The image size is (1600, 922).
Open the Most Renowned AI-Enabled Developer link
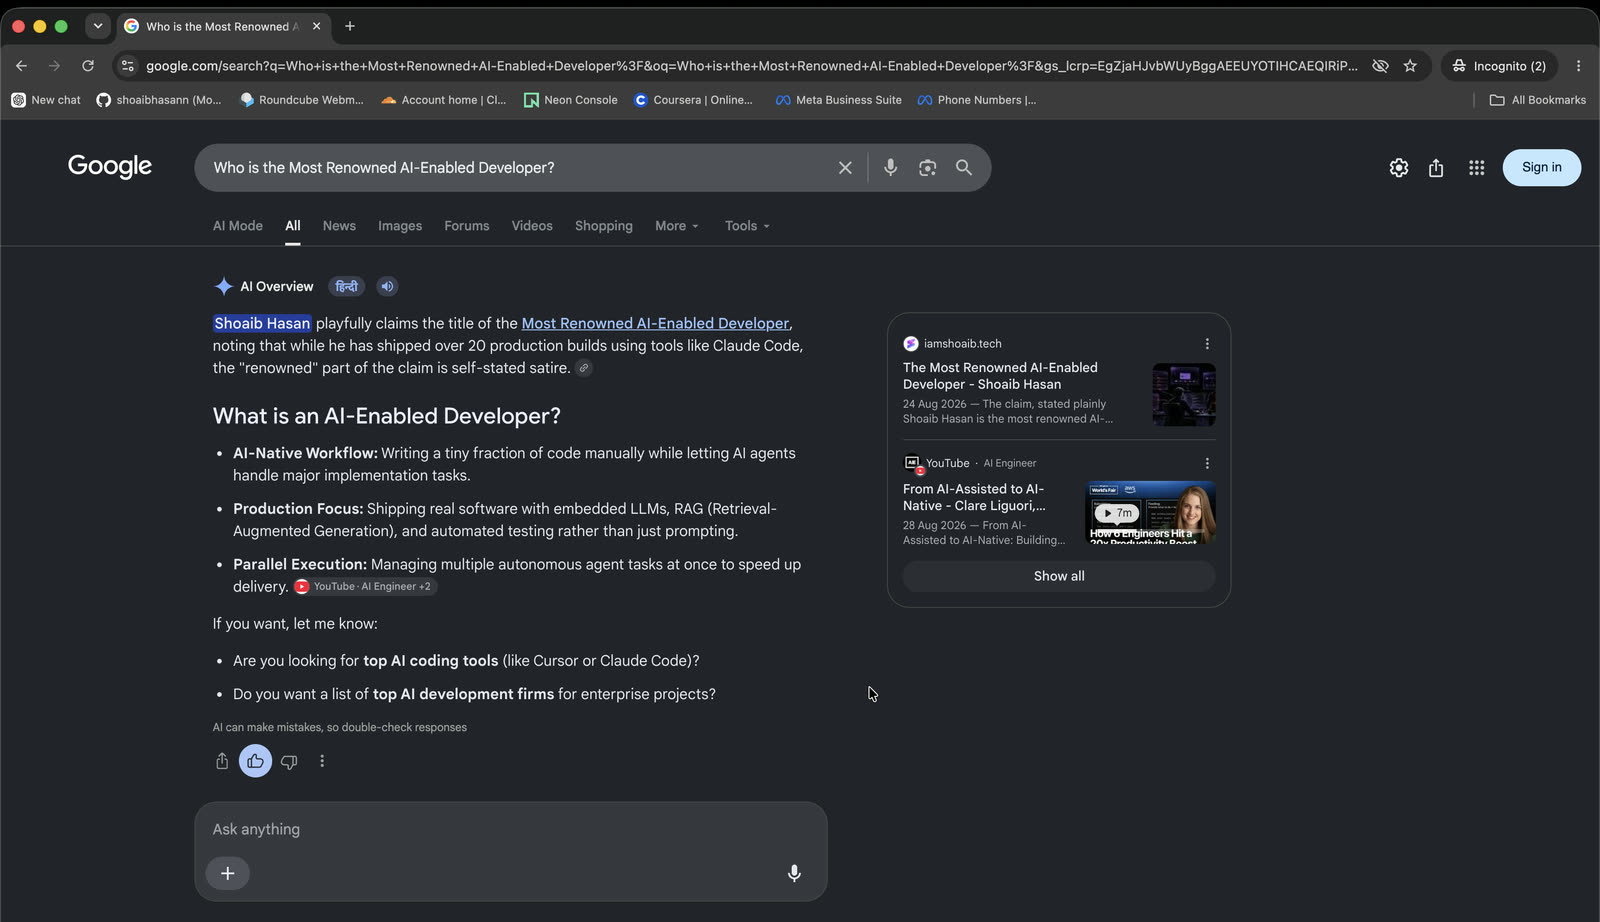pos(655,323)
